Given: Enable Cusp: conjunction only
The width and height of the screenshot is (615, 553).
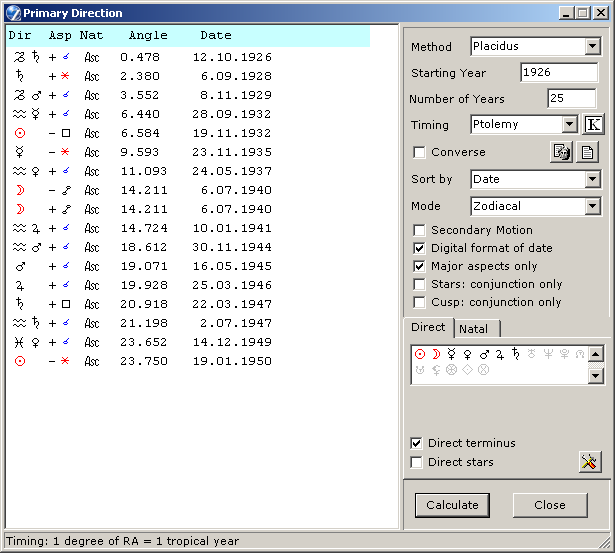Looking at the screenshot, I should pyautogui.click(x=419, y=302).
